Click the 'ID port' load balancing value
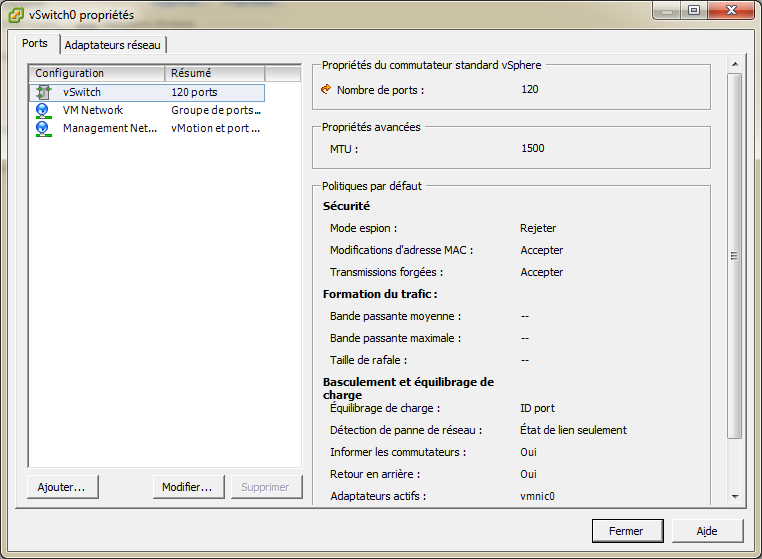Viewport: 762px width, 559px height. click(x=537, y=408)
